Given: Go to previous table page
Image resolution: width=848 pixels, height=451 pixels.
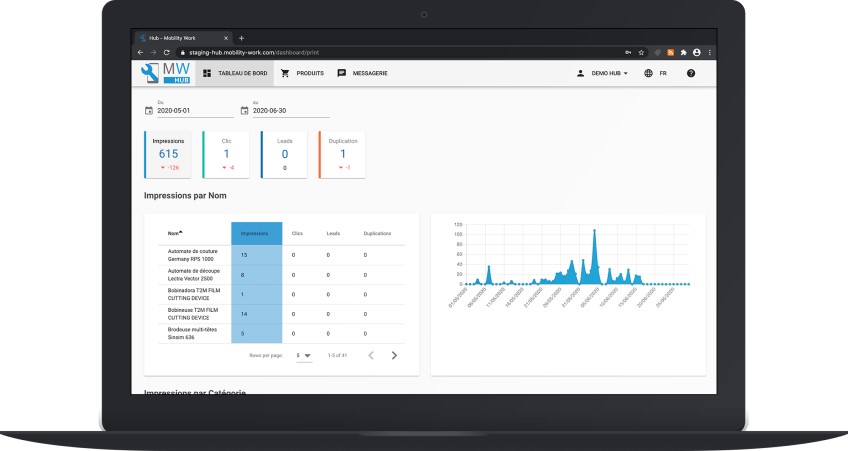Looking at the screenshot, I should pyautogui.click(x=371, y=355).
